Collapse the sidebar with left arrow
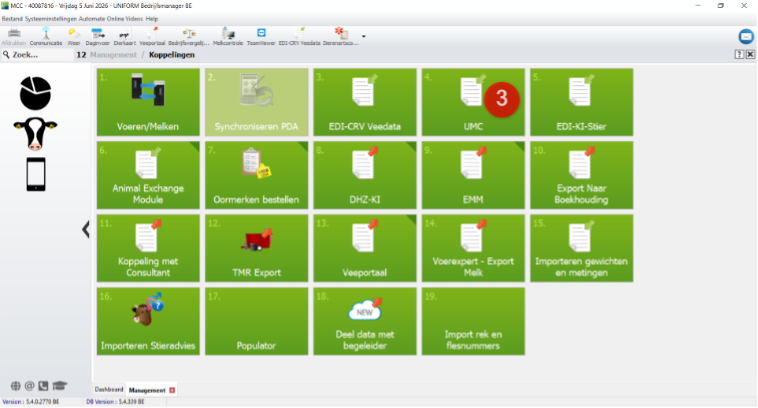The width and height of the screenshot is (758, 408). (x=86, y=229)
